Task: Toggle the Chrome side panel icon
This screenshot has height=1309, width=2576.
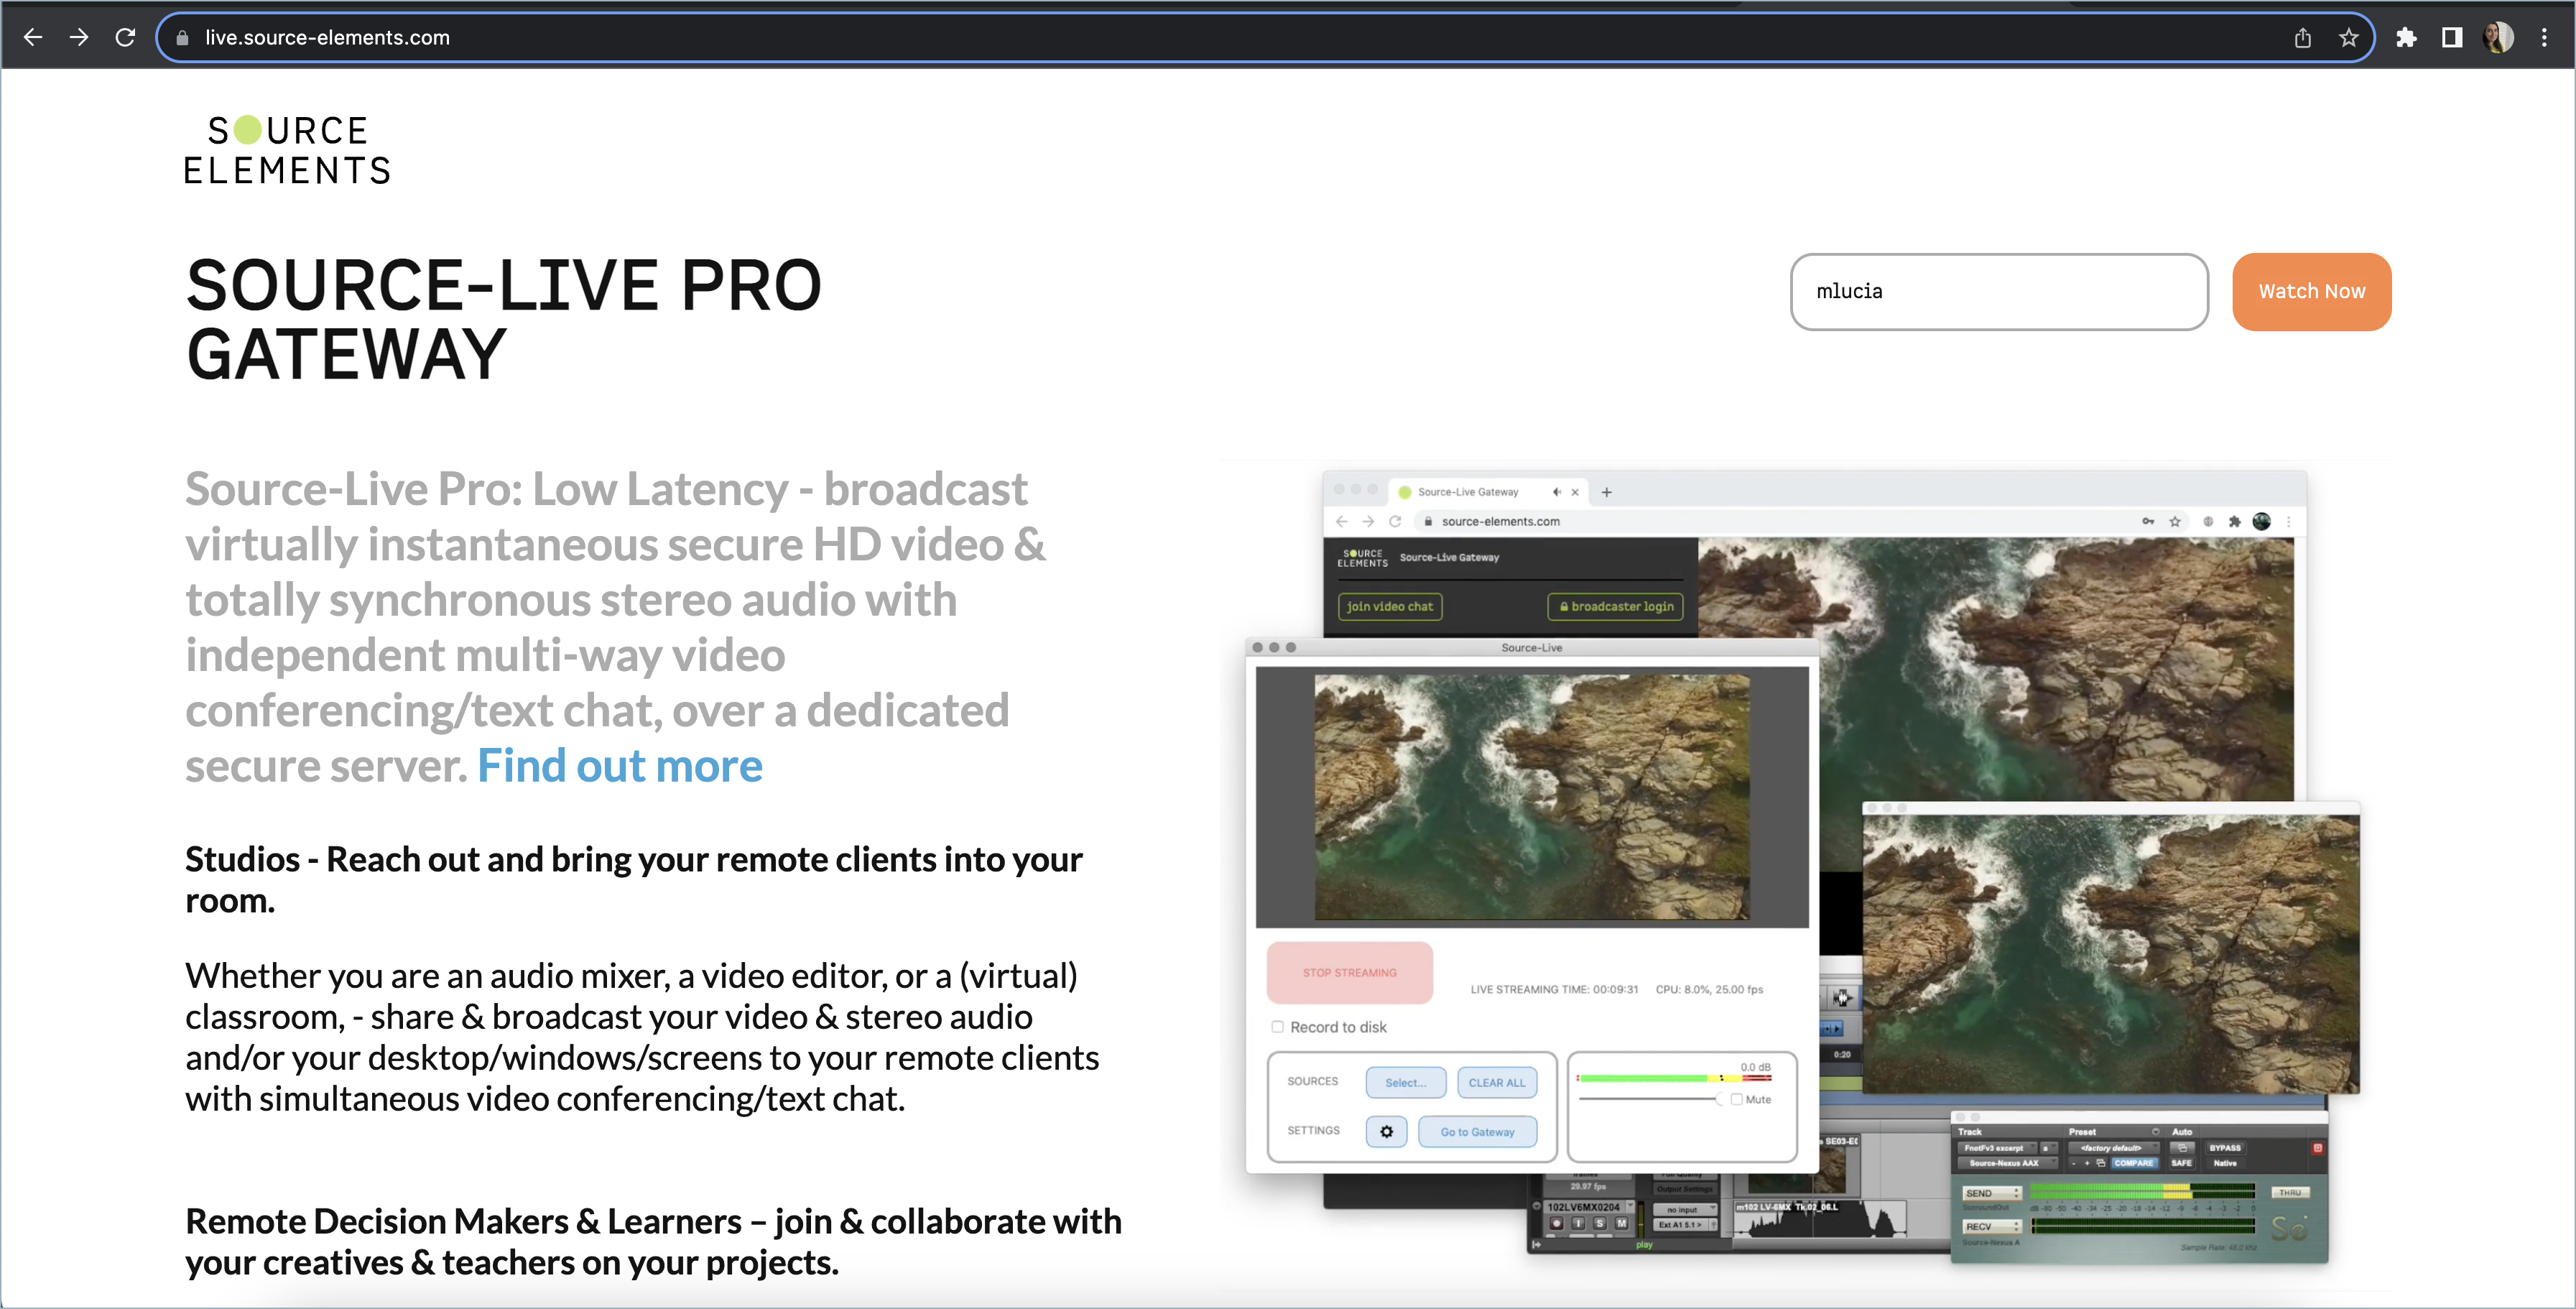Action: click(x=2452, y=38)
